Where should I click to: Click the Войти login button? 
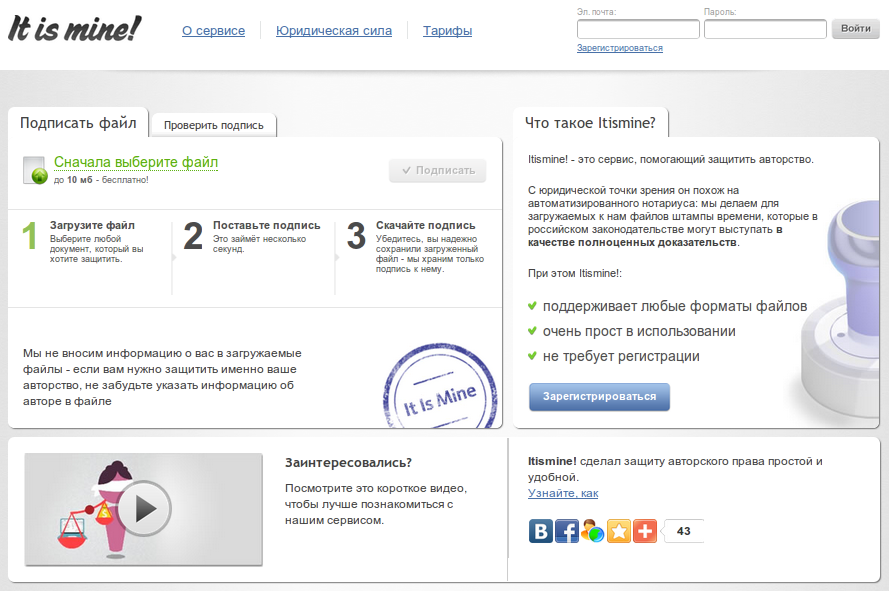pos(856,28)
